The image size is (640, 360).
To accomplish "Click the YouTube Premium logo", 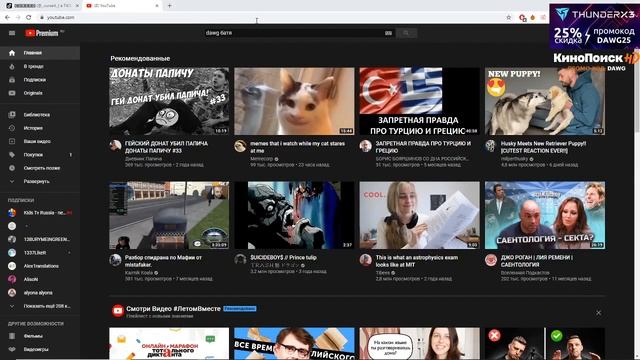I will click(x=42, y=33).
